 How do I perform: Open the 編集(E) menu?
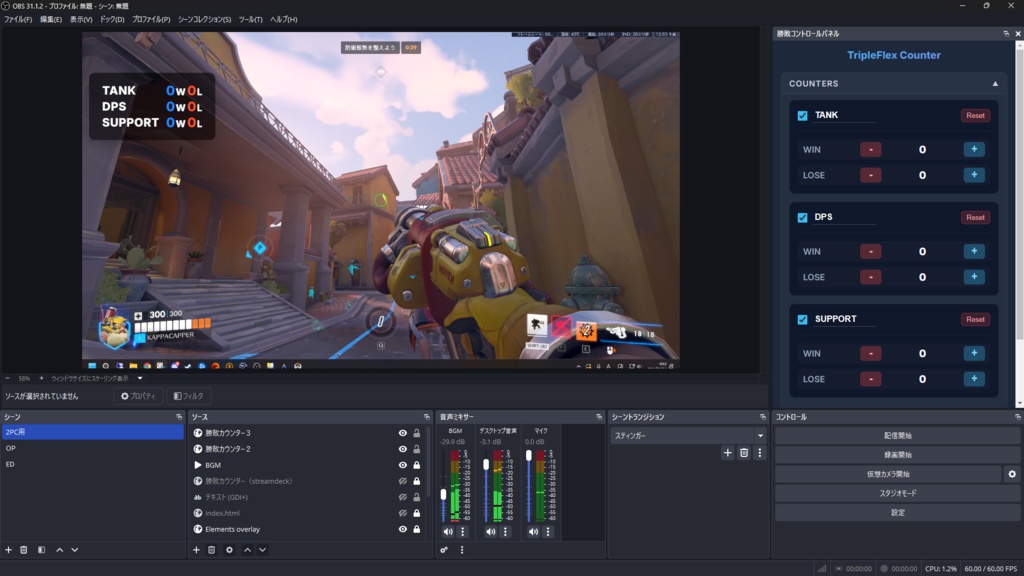click(51, 20)
